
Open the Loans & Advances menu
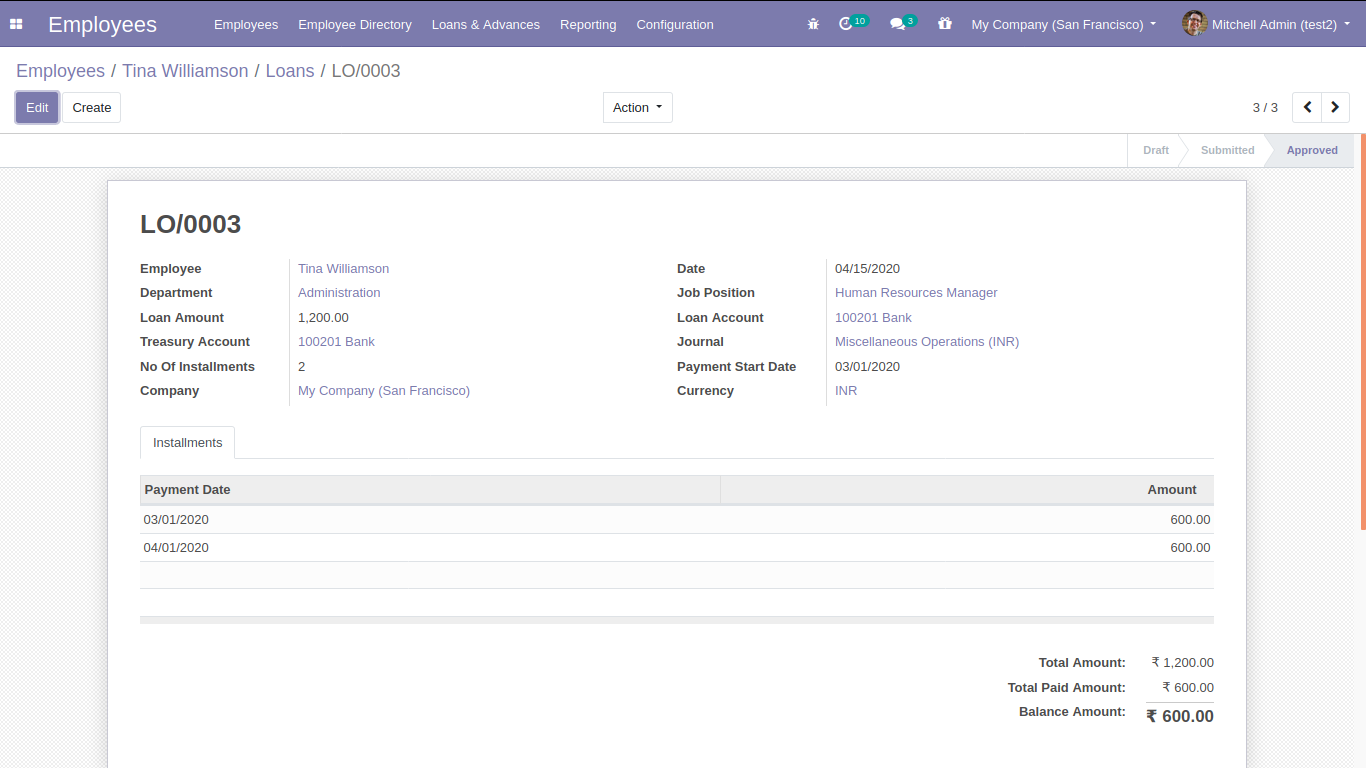[485, 24]
